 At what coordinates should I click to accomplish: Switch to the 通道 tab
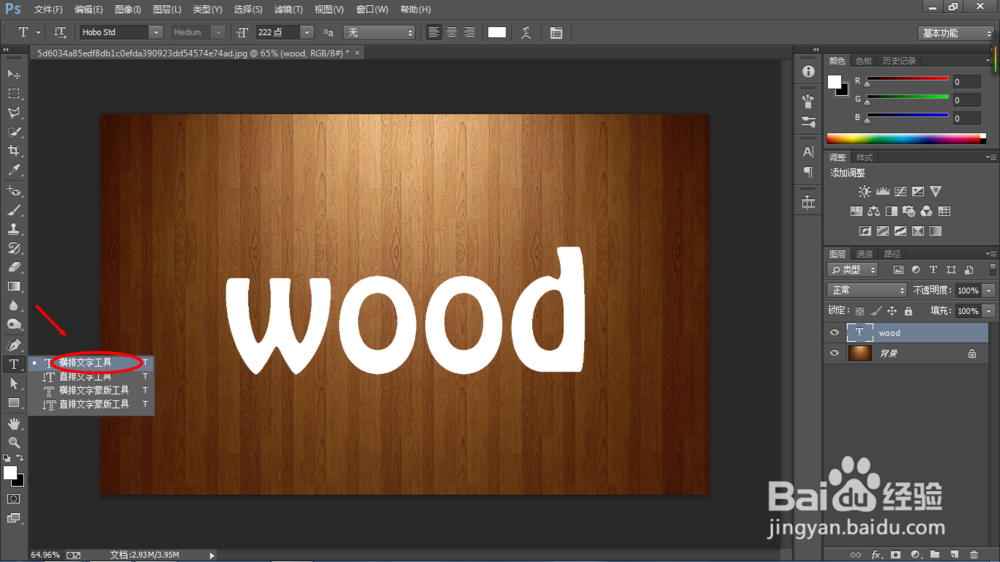click(864, 254)
